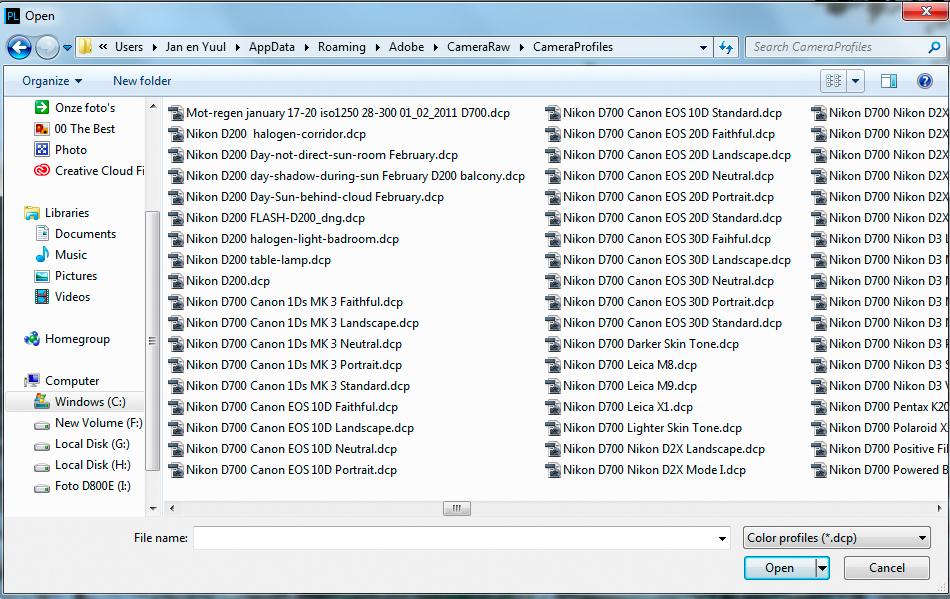The height and width of the screenshot is (599, 950).
Task: Select Nikon D700 Lighter Skin Tone.dcp
Action: click(643, 428)
